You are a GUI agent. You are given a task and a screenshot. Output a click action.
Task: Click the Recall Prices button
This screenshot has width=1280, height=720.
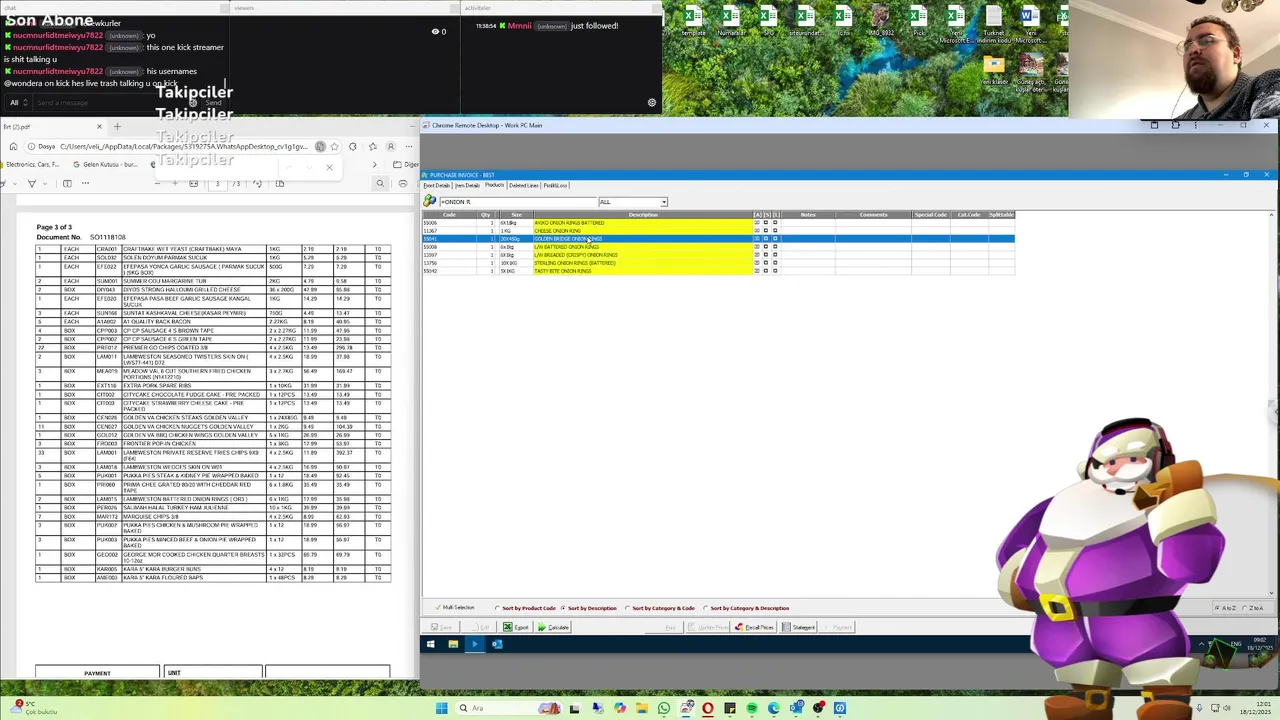coord(754,627)
